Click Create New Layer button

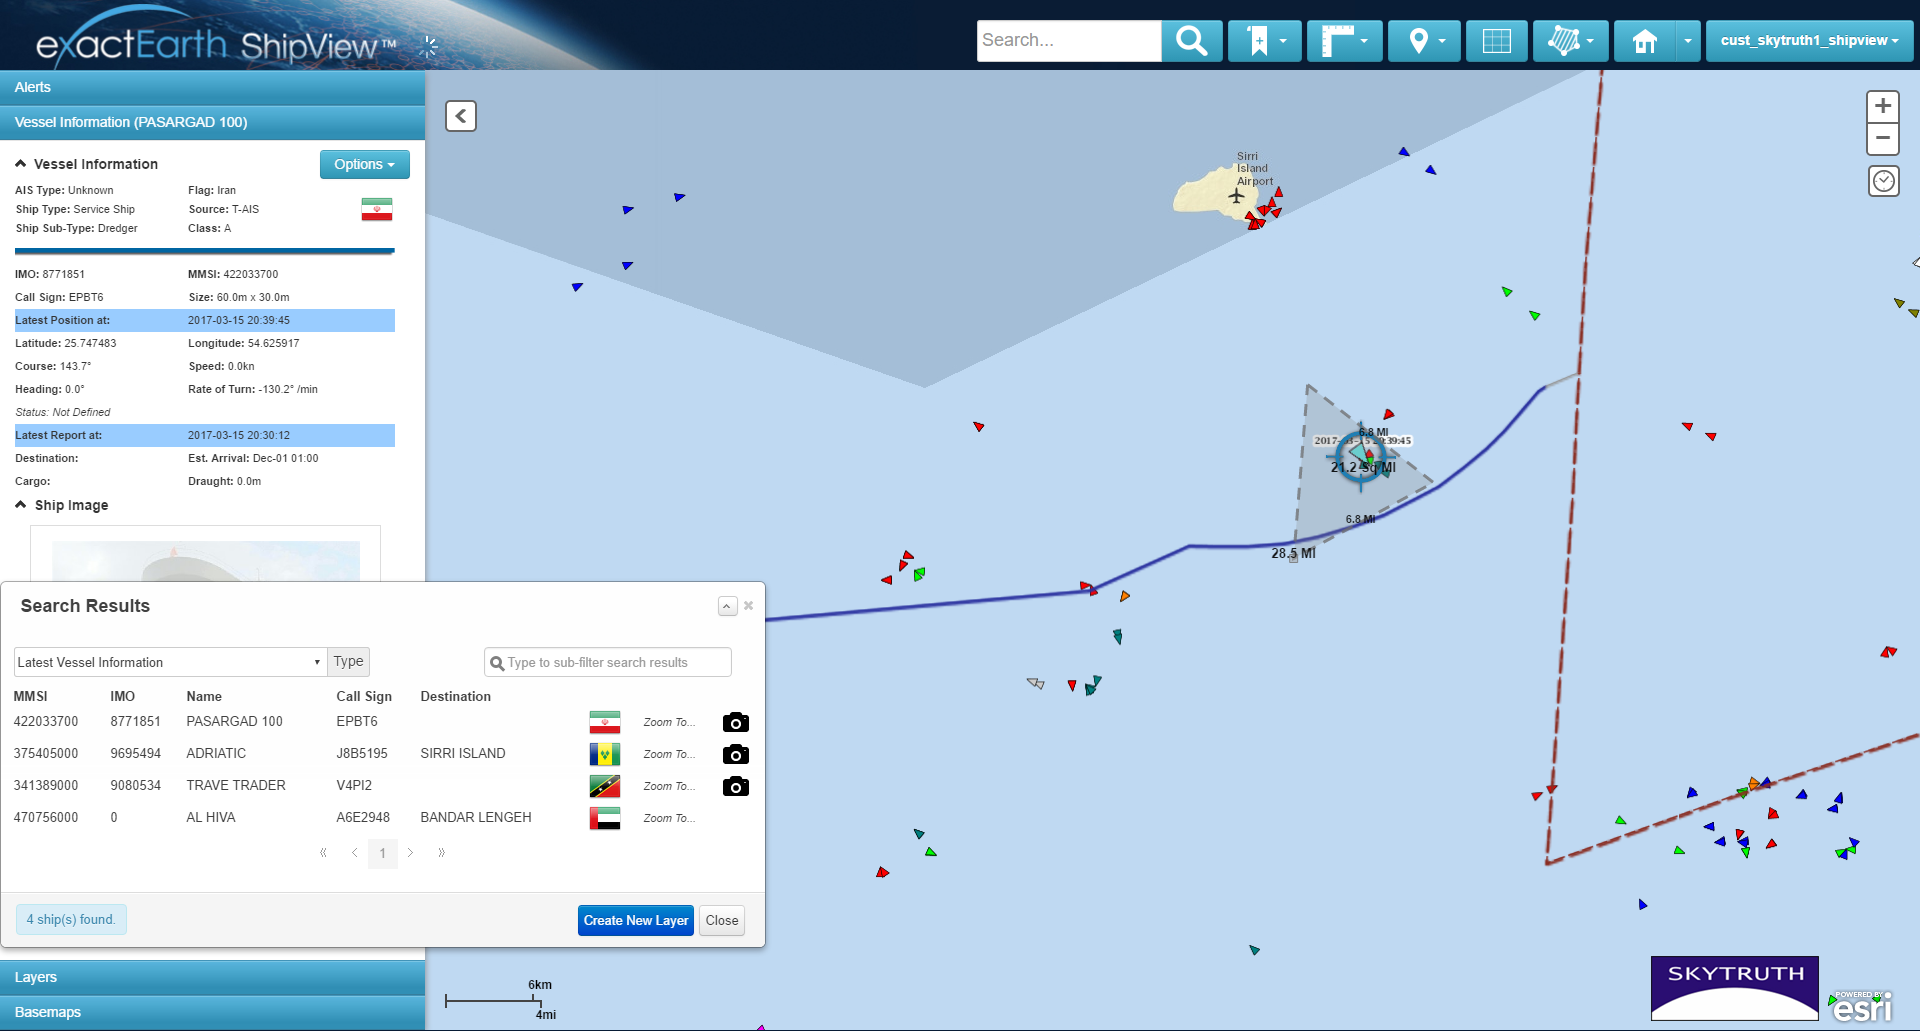pyautogui.click(x=636, y=921)
